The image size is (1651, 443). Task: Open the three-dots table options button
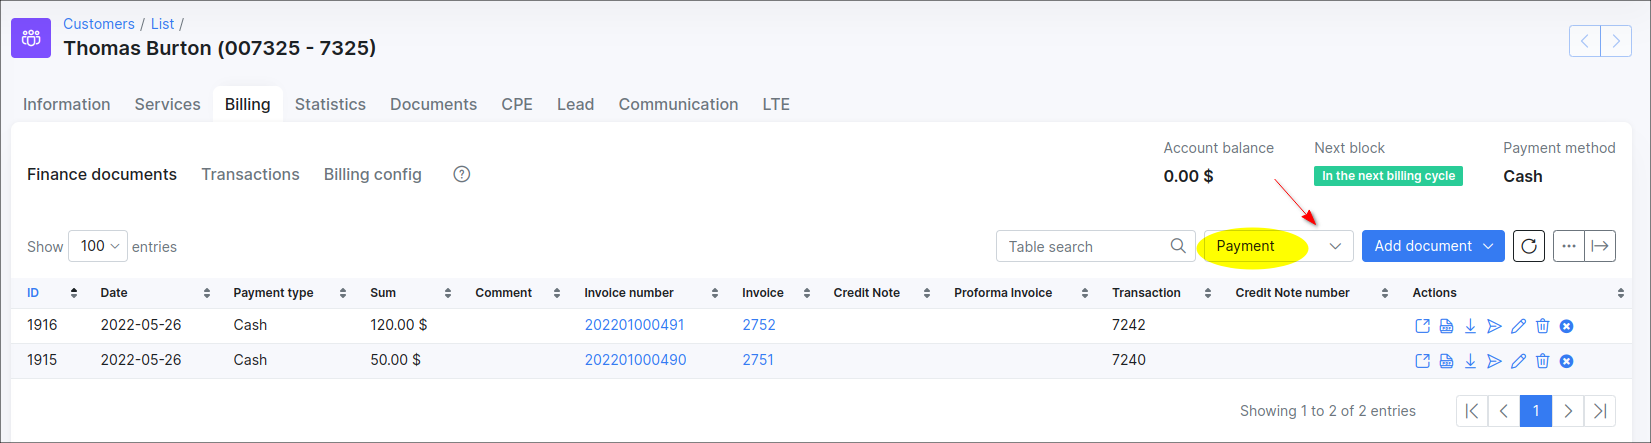pyautogui.click(x=1568, y=246)
